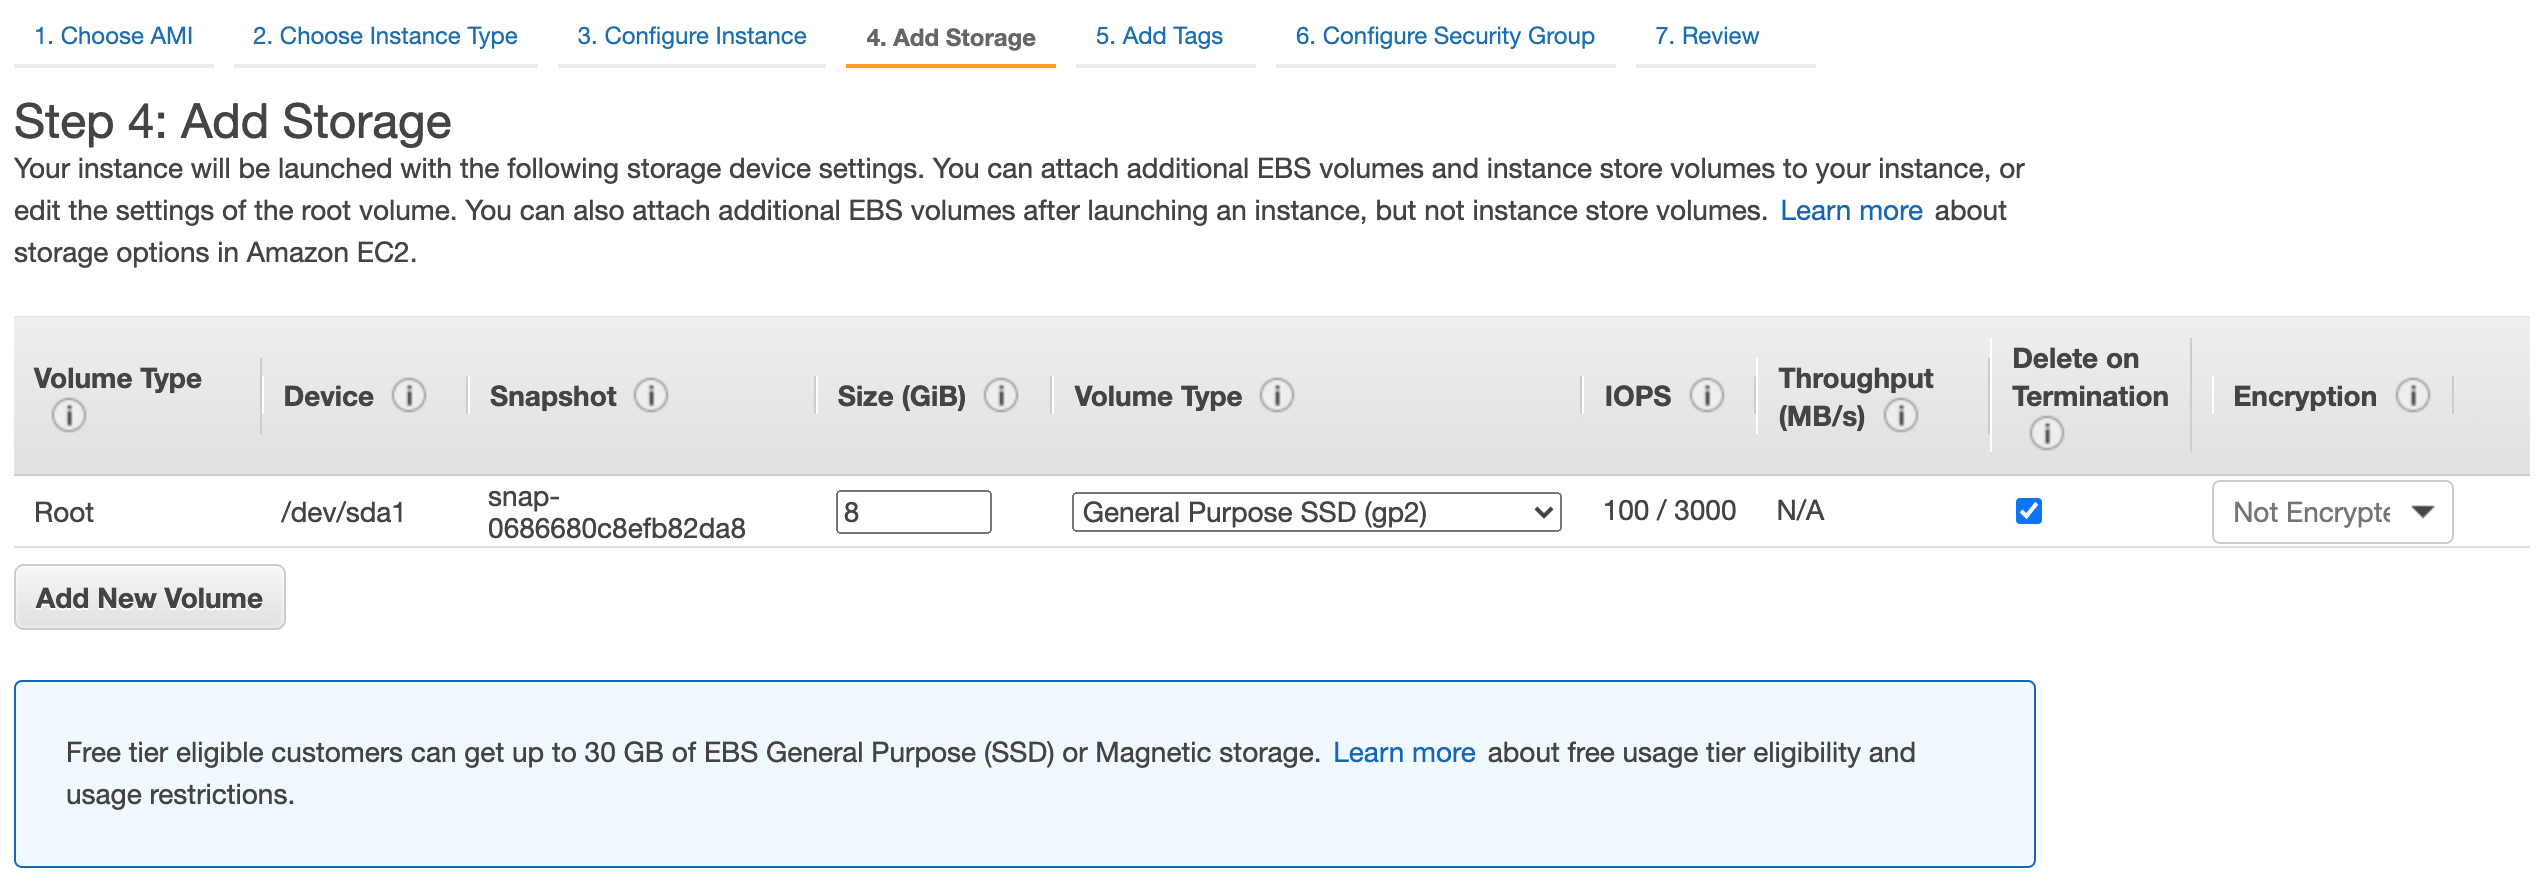This screenshot has height=886, width=2544.
Task: Open Learn more link about storage options
Action: click(x=1851, y=211)
